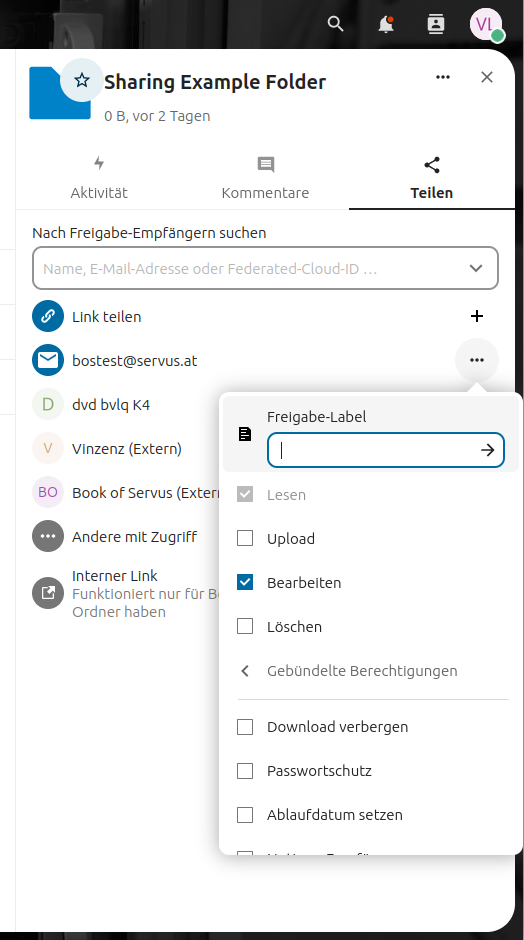524x940 pixels.
Task: Click the Interner Link entry
Action: coord(126,593)
